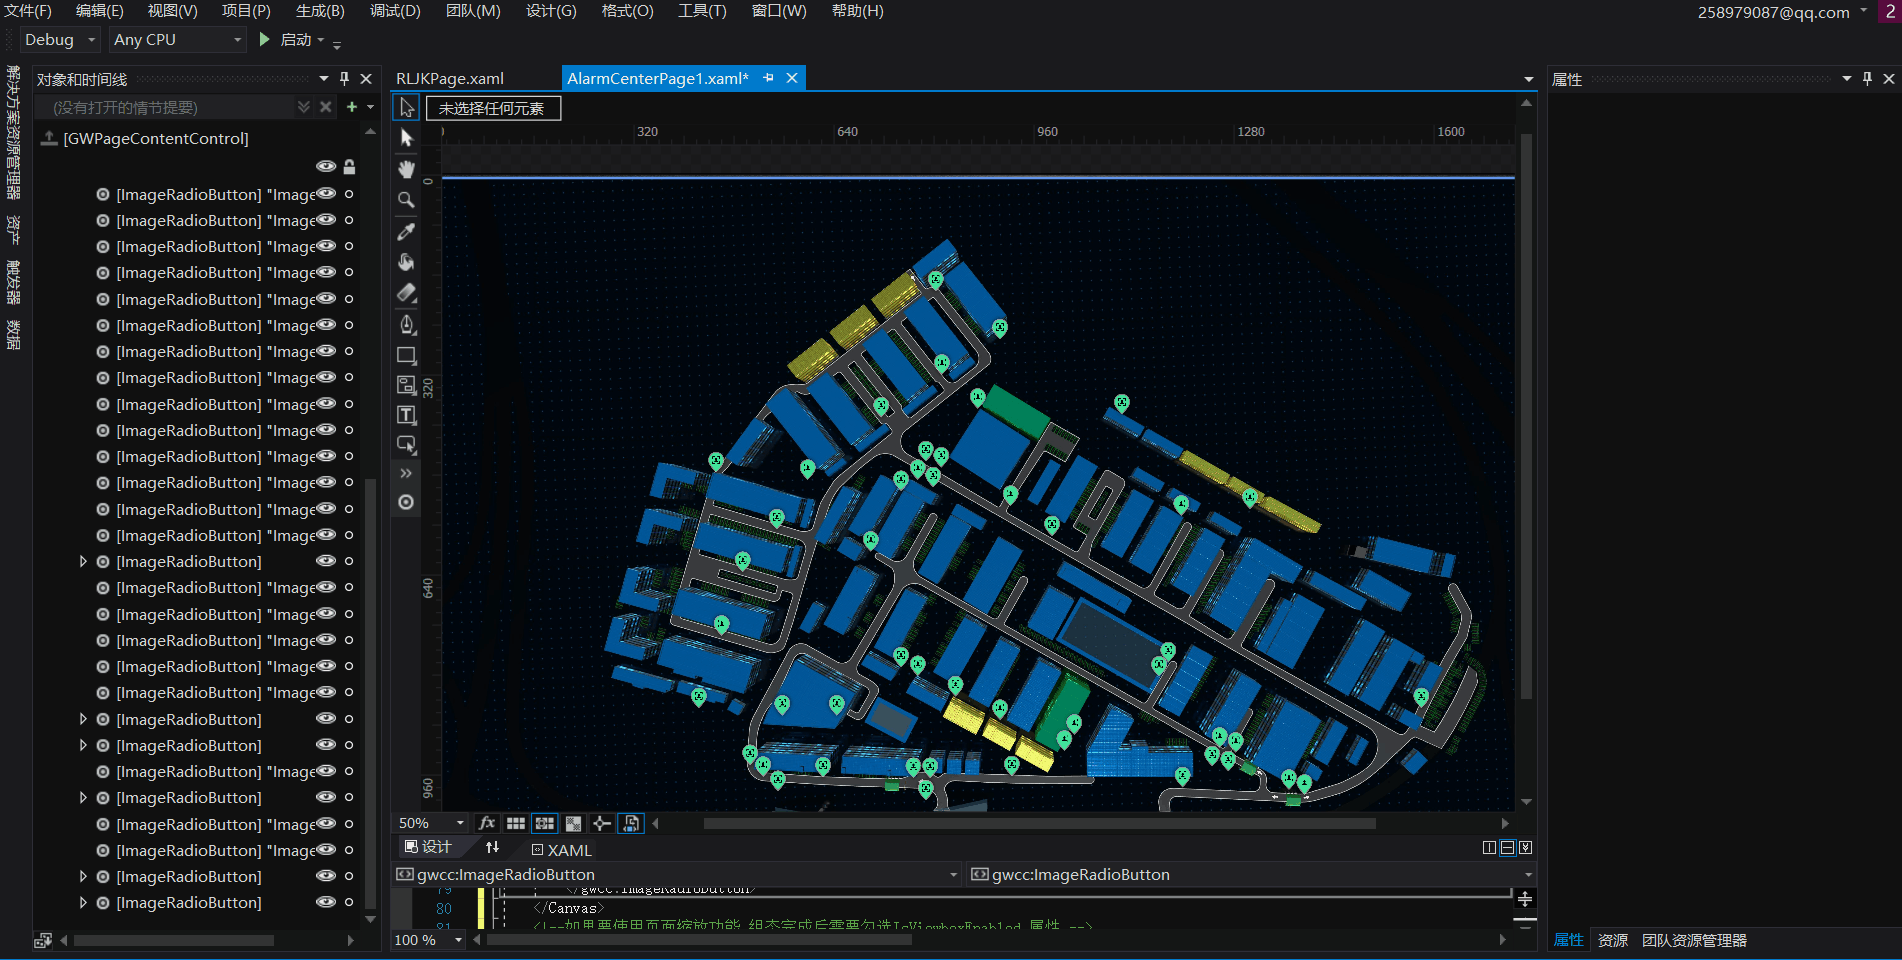Click the designer horizontal scrollbar
Image resolution: width=1902 pixels, height=960 pixels.
(1038, 823)
